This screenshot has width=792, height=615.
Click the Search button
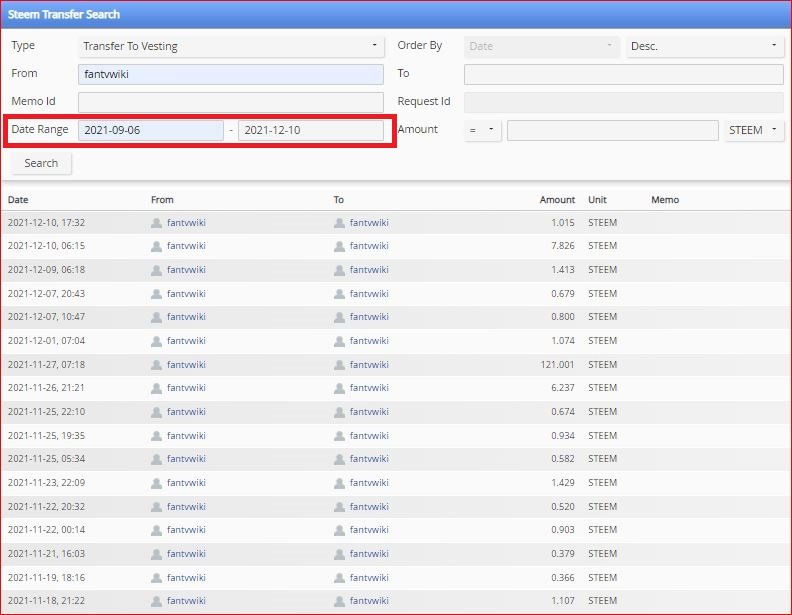[x=41, y=163]
